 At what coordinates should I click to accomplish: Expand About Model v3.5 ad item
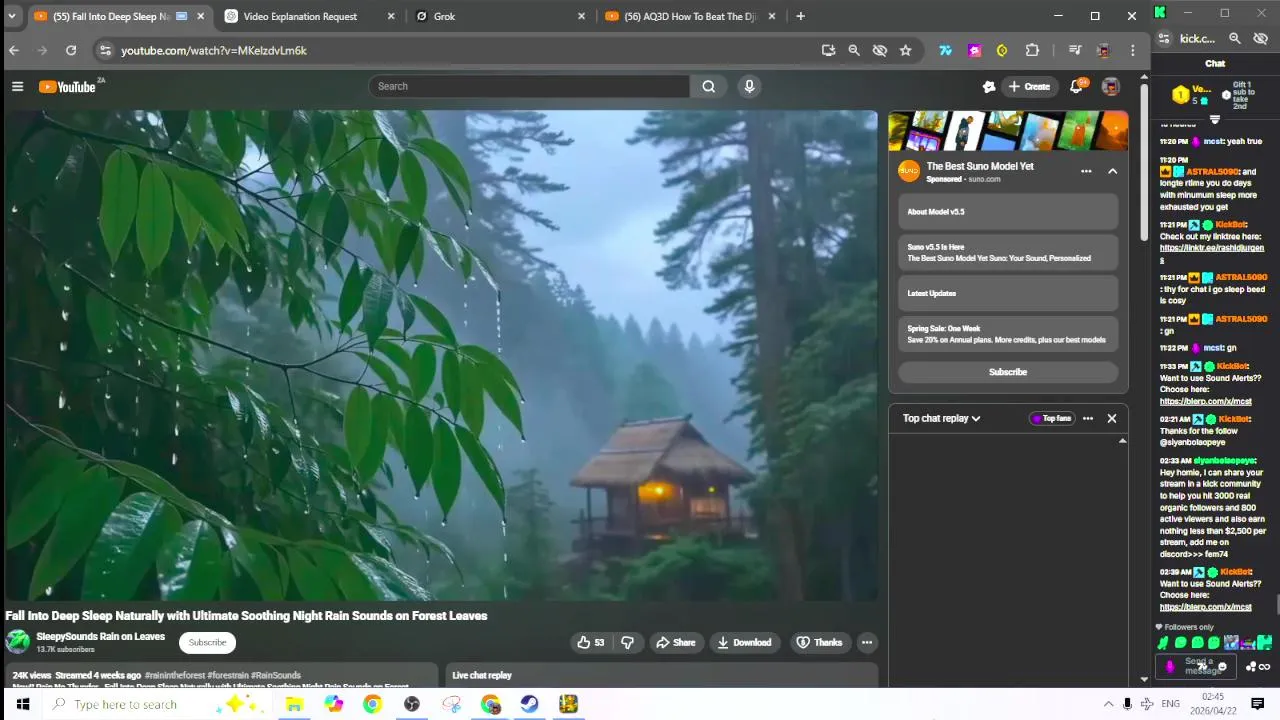click(x=1008, y=212)
